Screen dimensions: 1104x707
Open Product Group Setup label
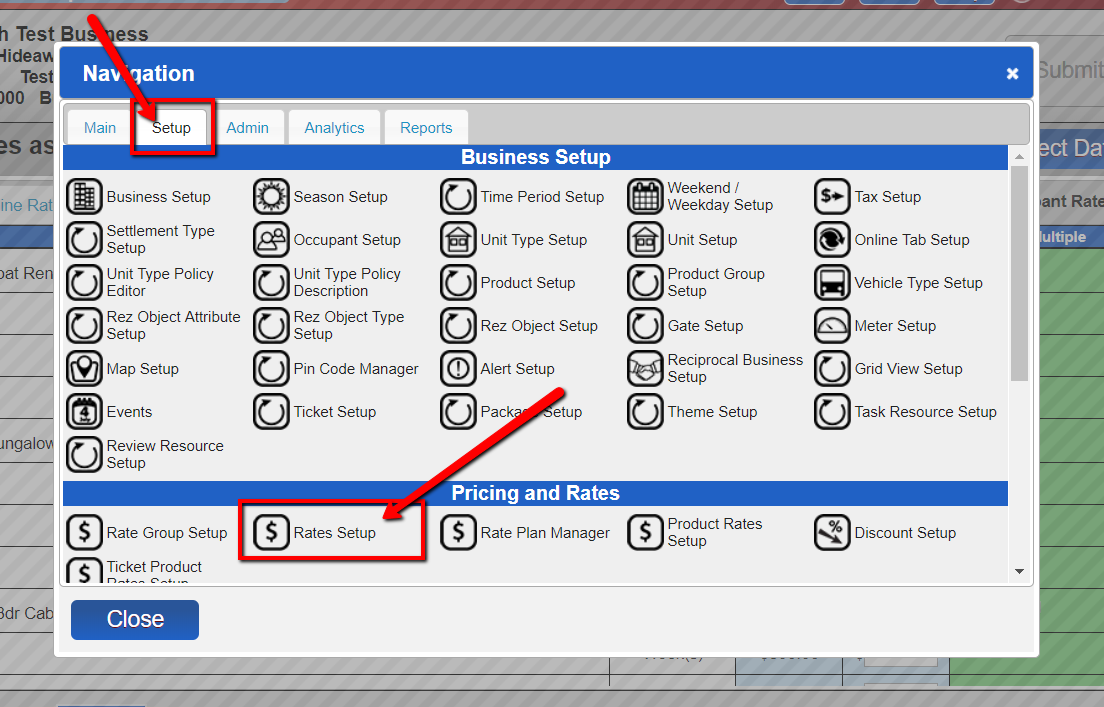point(716,282)
